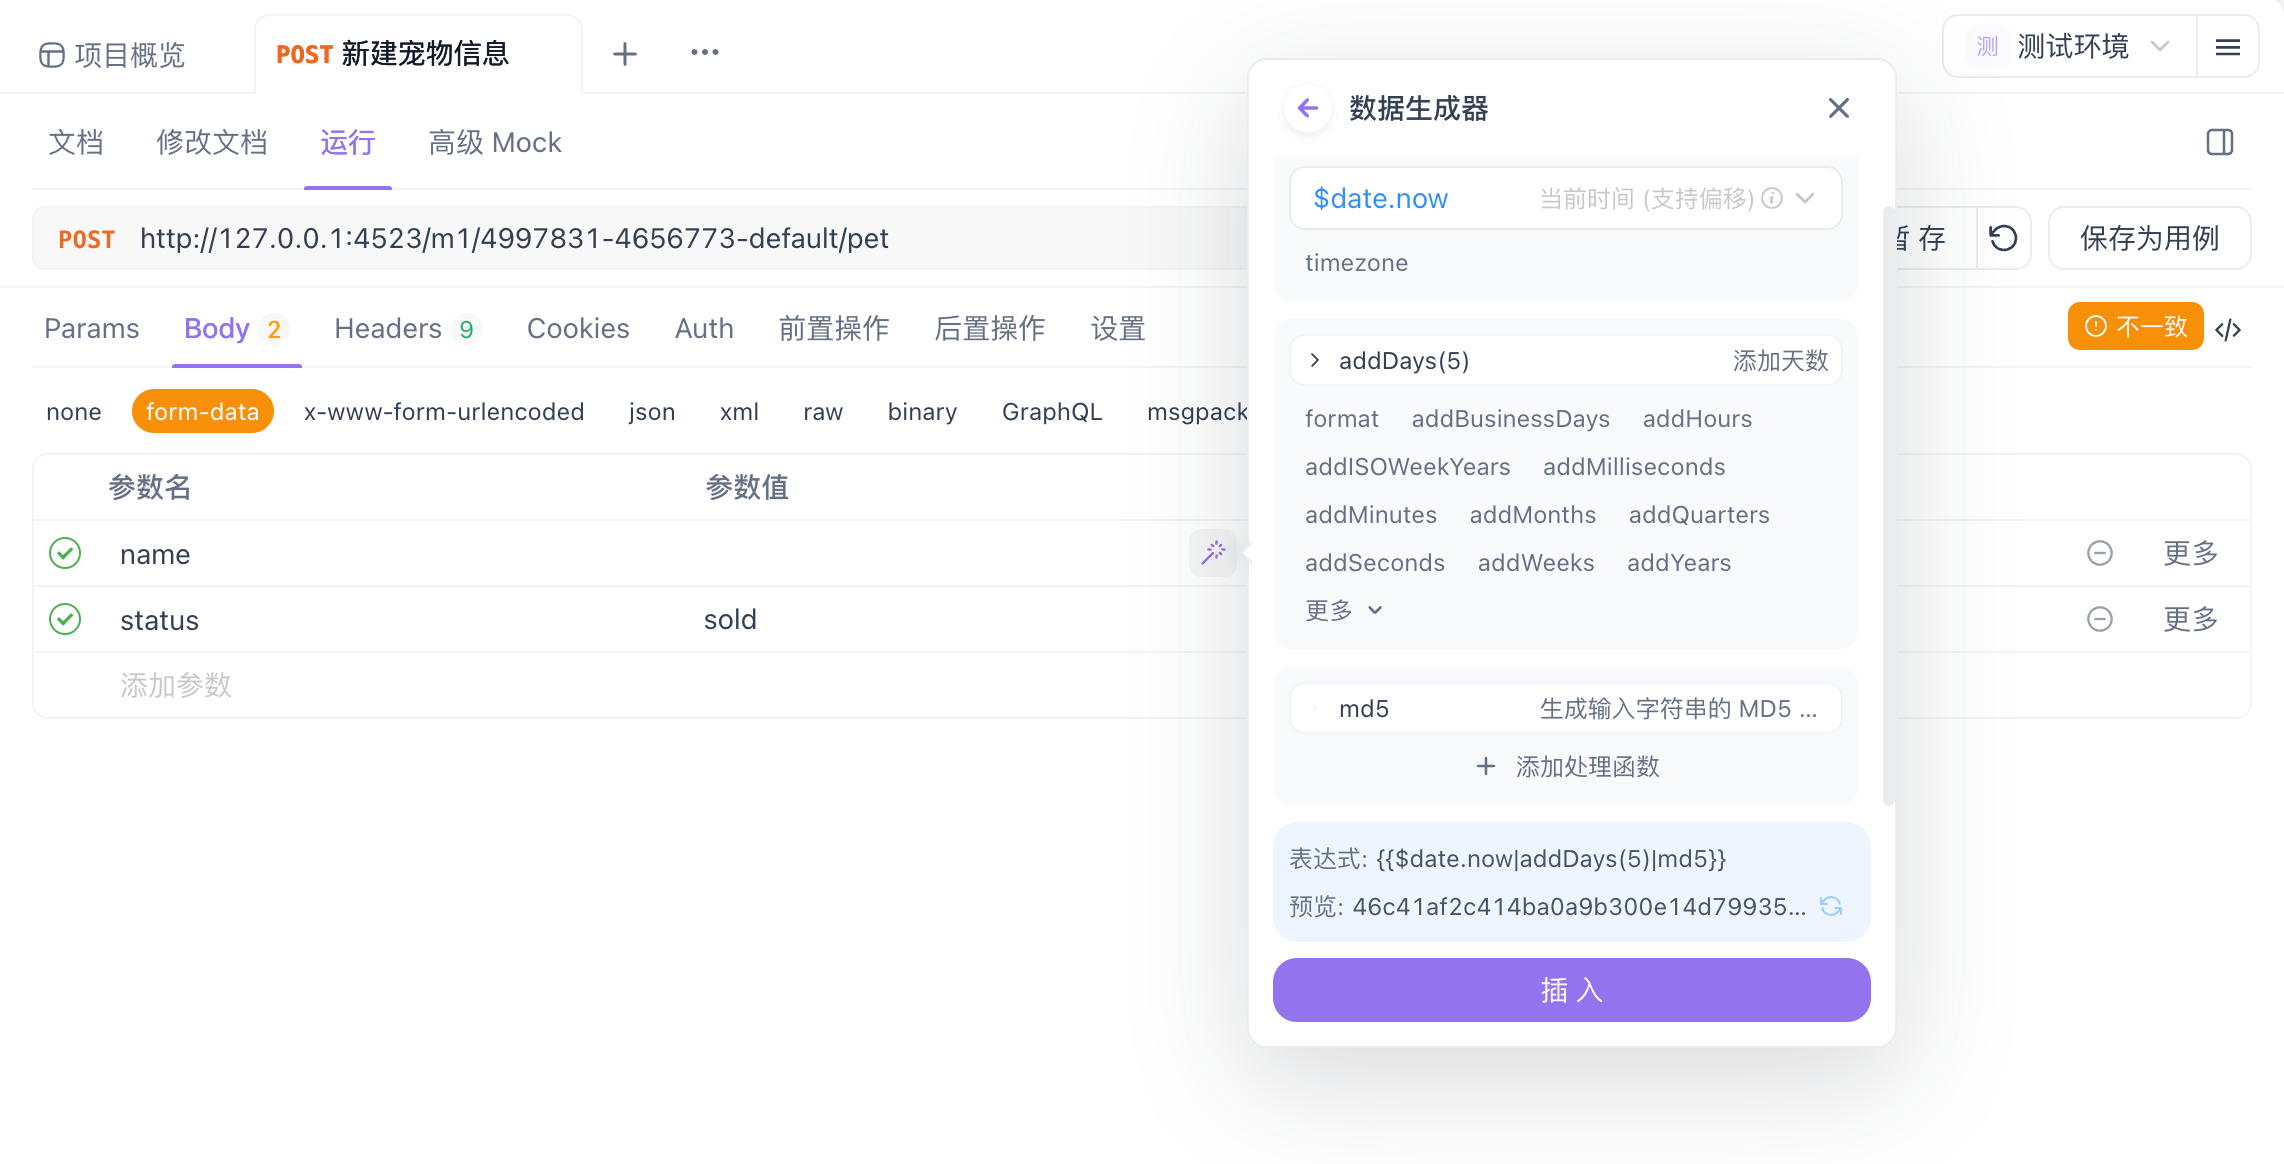Expand the addDays(5) function section
Screen dimensions: 2284x1164
[1315, 360]
